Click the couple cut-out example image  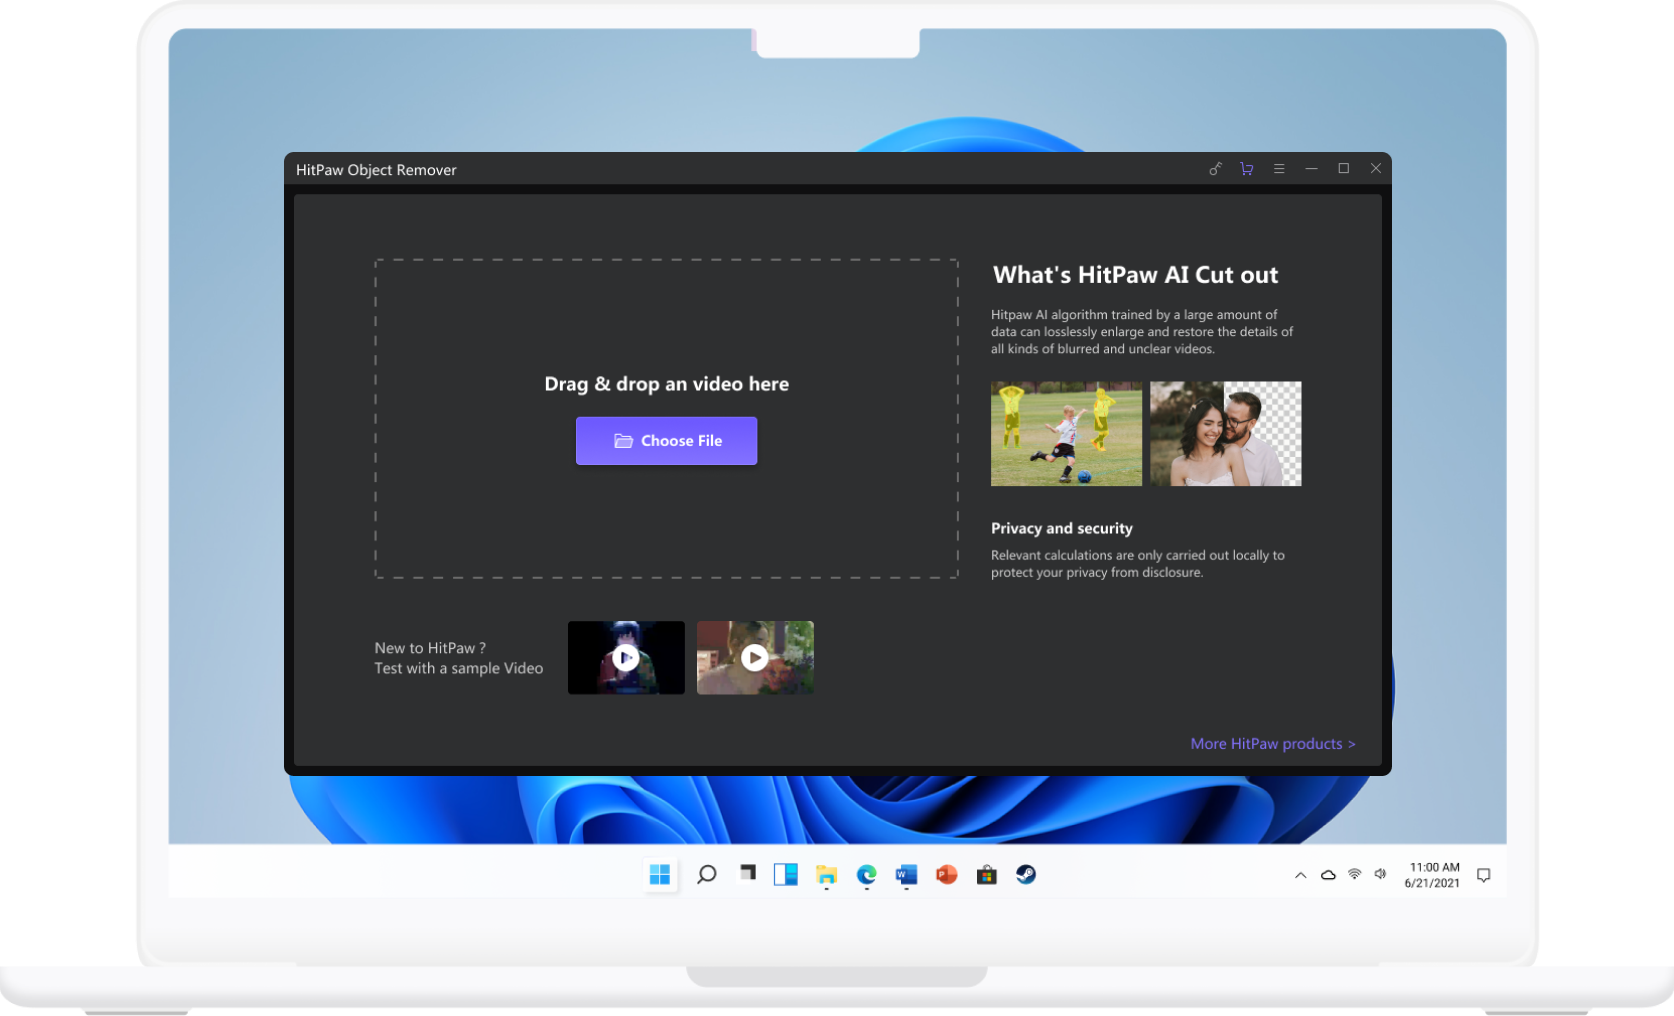[1225, 433]
